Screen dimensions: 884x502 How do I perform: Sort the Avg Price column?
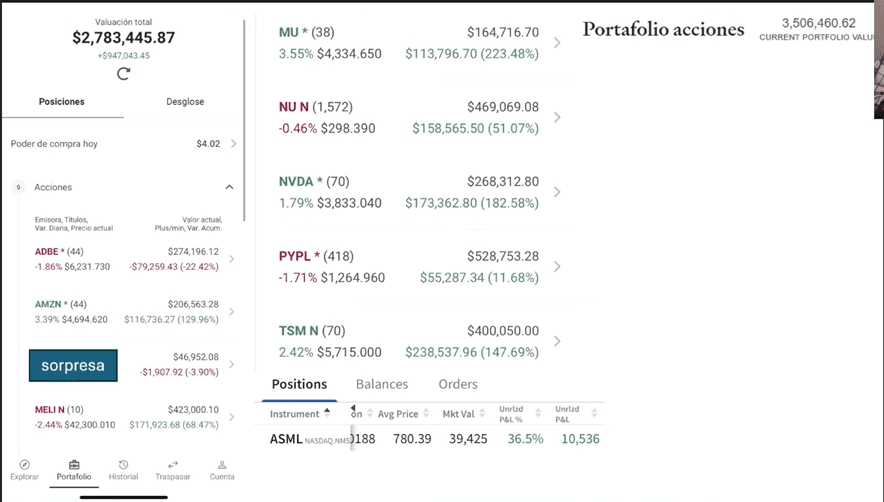(x=428, y=413)
